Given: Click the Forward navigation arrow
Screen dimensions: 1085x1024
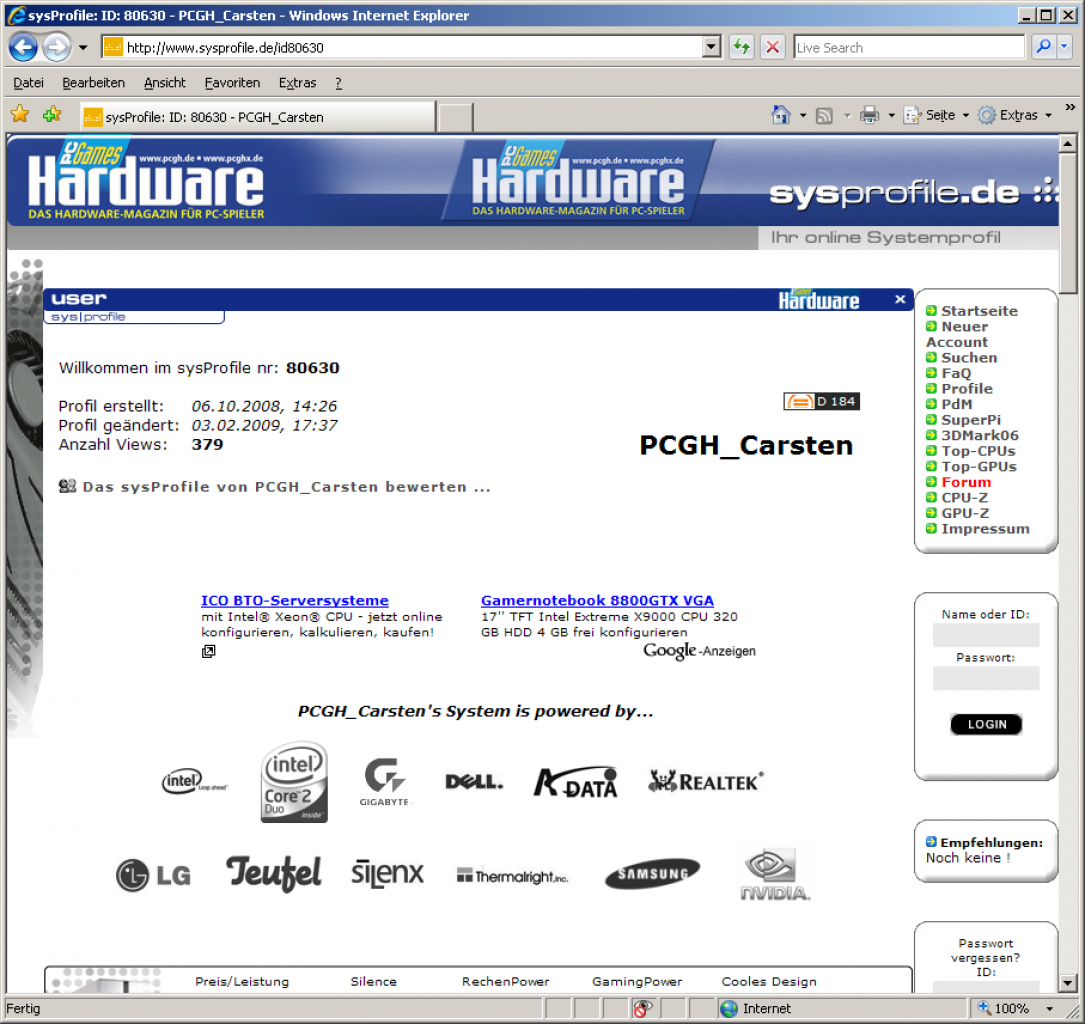Looking at the screenshot, I should click(x=57, y=47).
